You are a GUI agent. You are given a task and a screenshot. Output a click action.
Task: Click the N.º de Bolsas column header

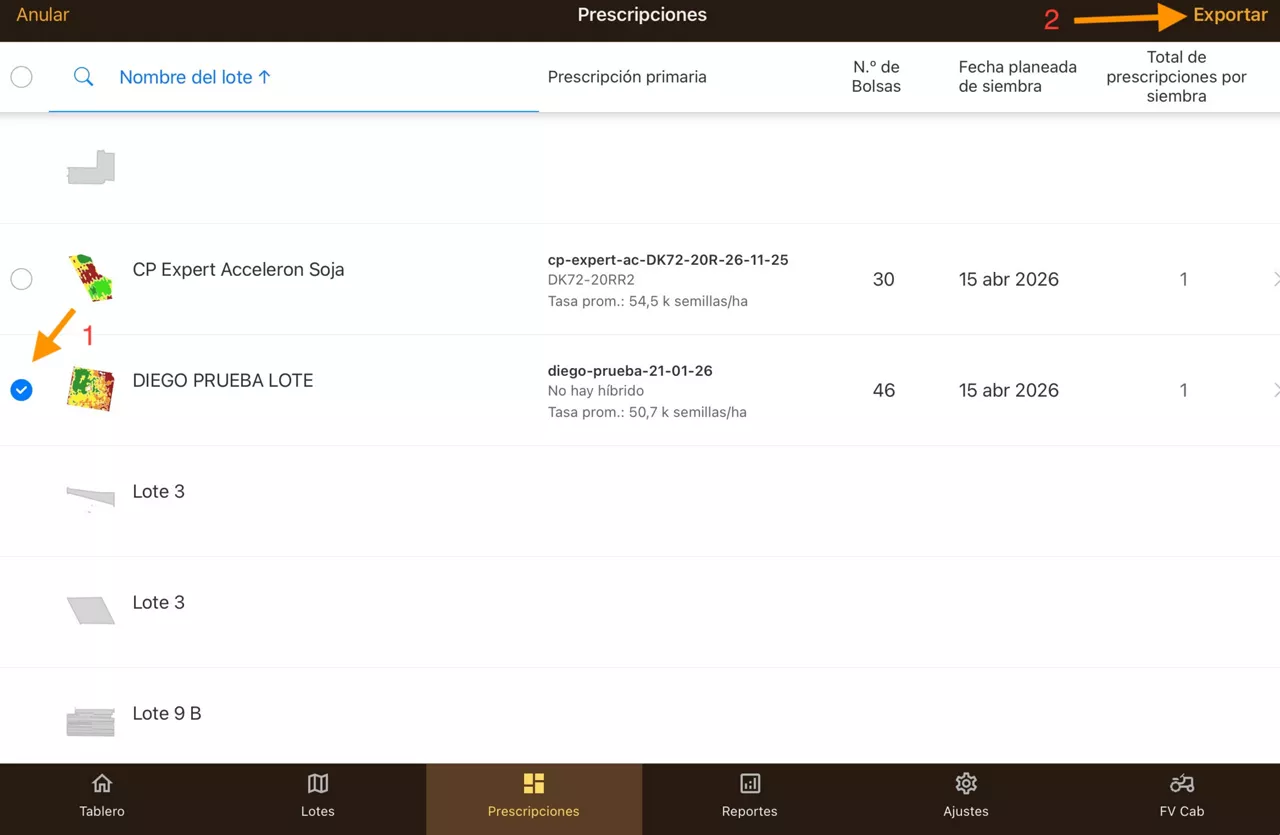(x=876, y=77)
